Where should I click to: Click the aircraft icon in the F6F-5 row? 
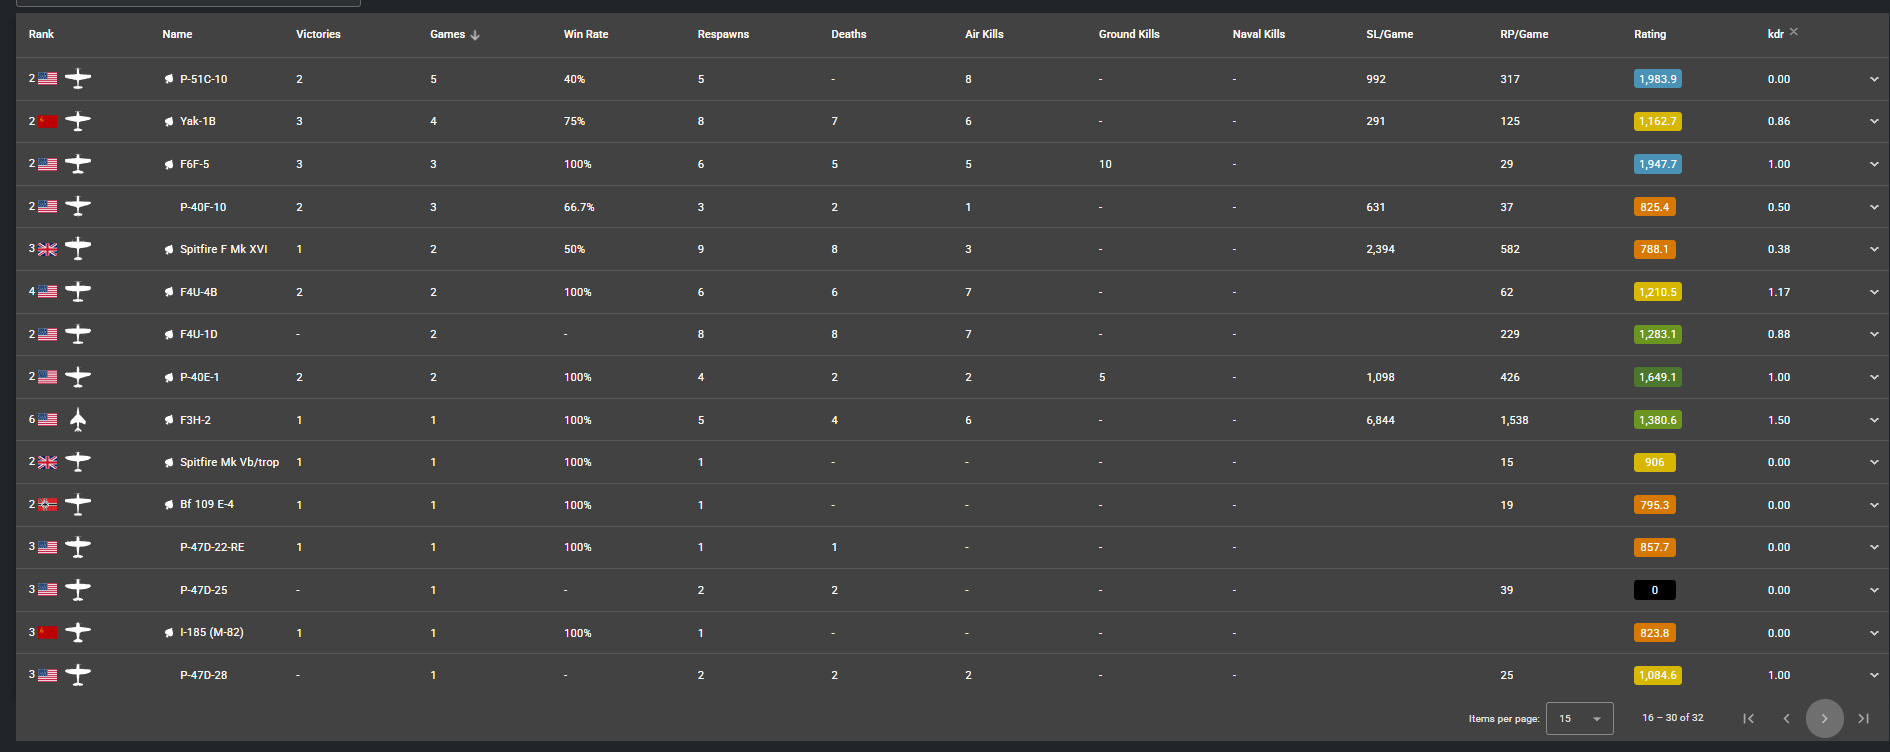(78, 164)
